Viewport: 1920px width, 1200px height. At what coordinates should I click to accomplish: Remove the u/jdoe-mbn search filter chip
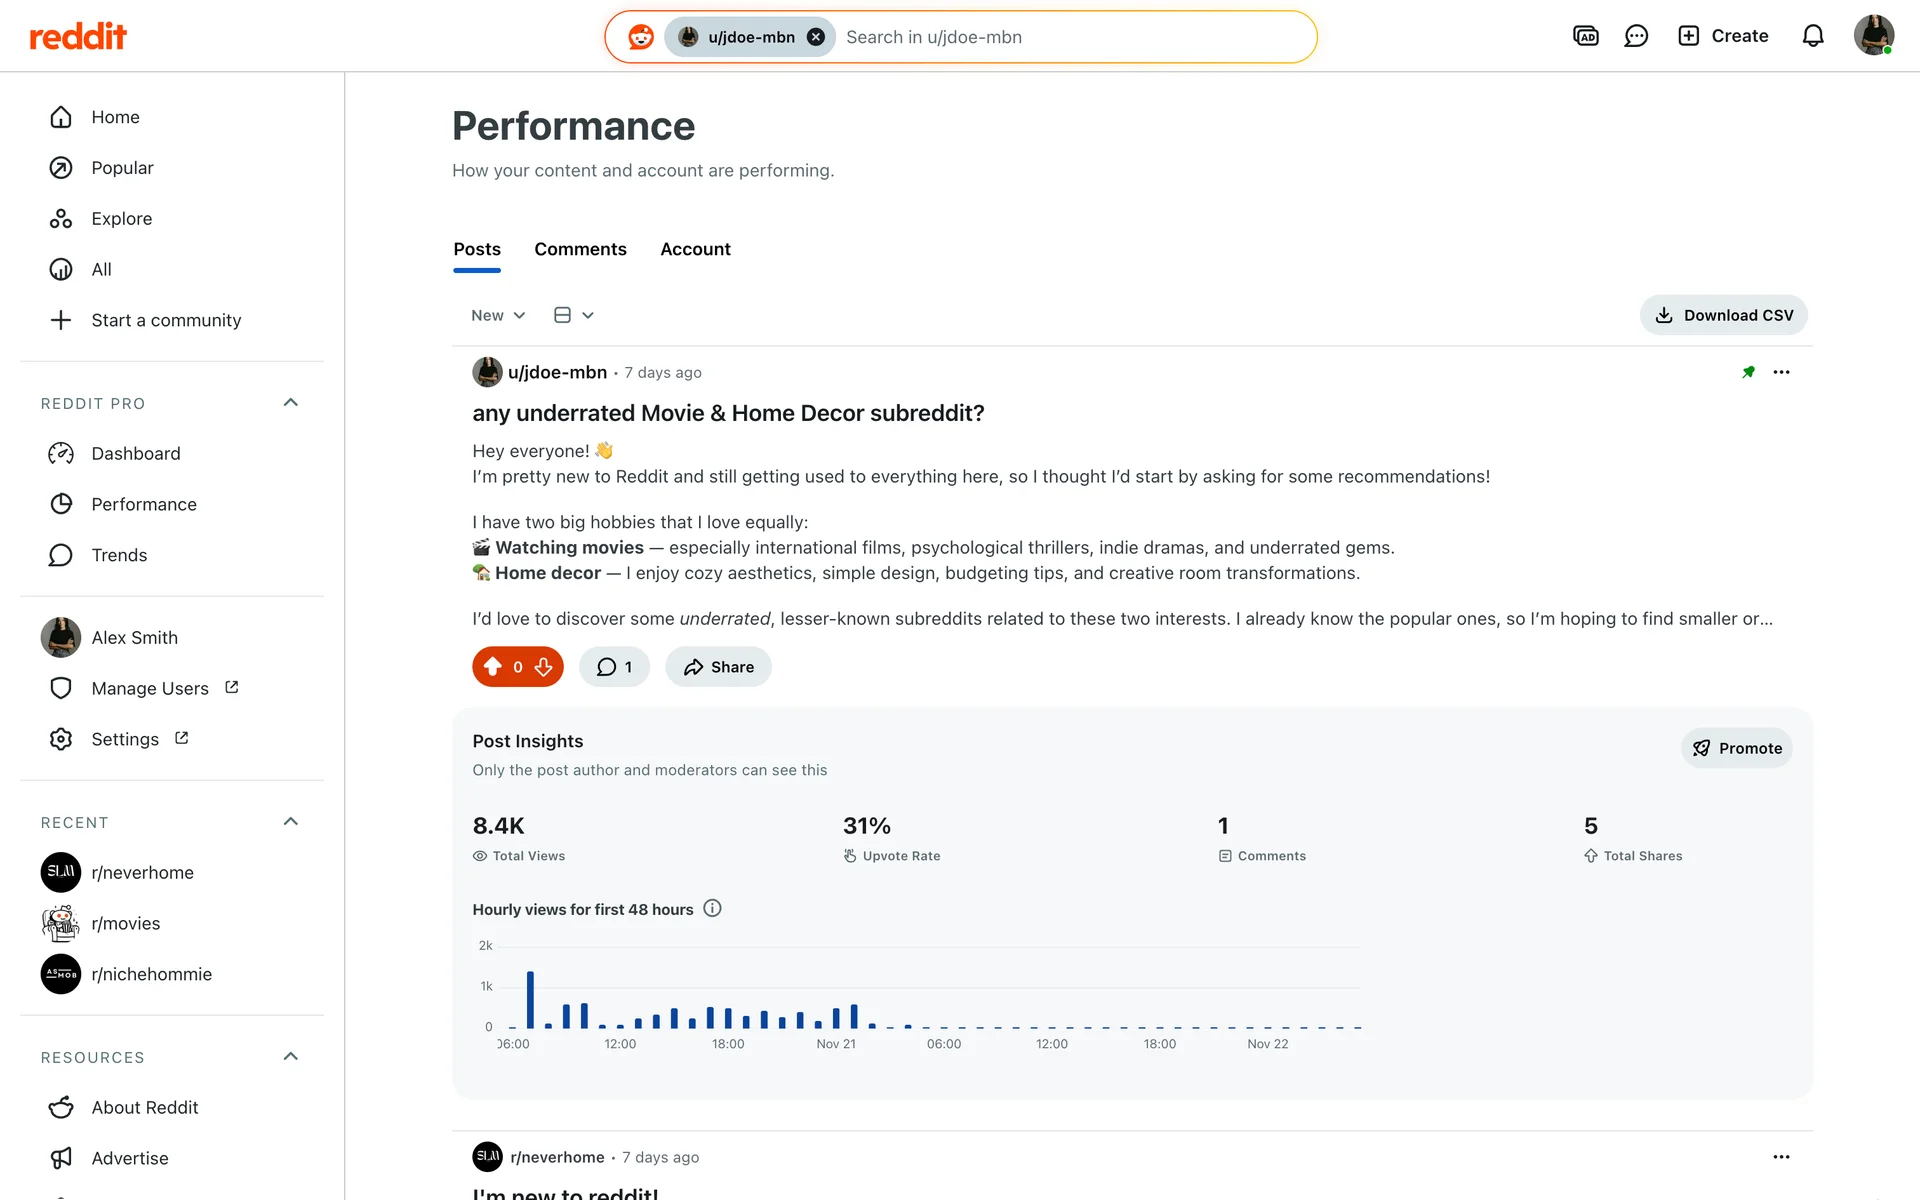[816, 37]
